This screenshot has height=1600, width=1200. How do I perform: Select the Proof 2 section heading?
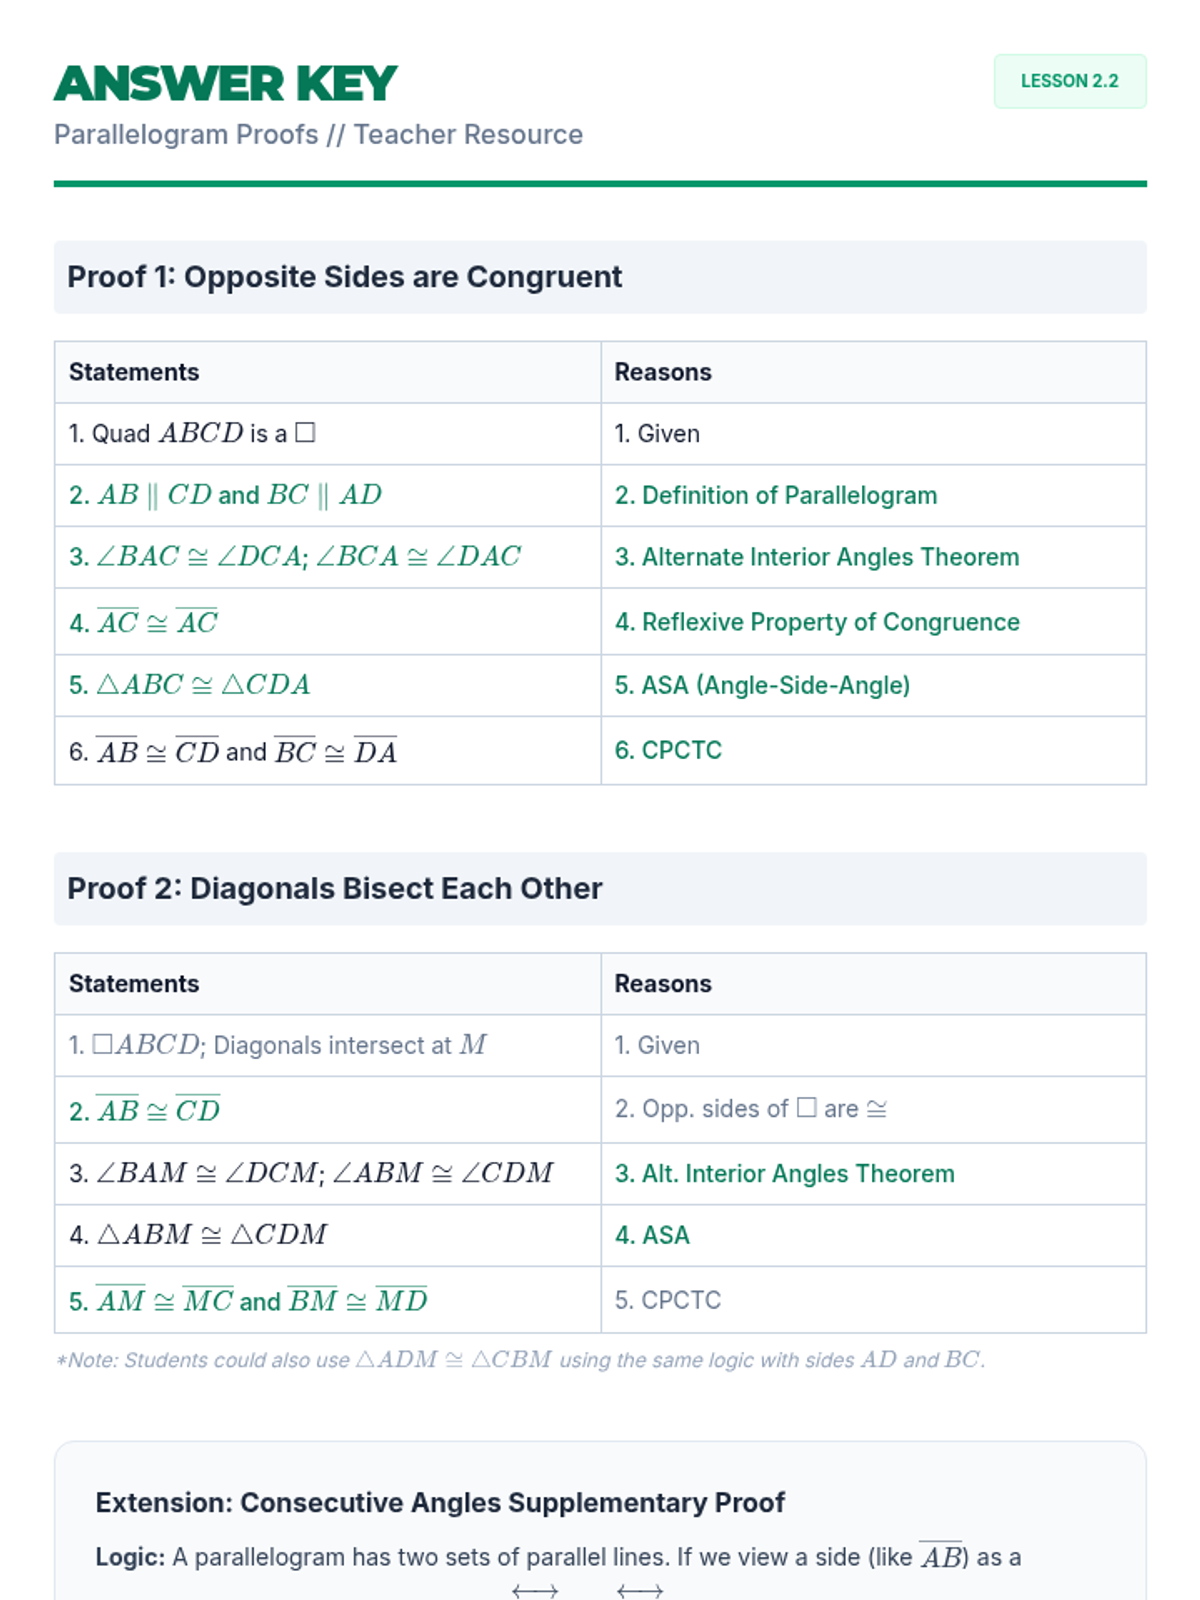click(x=334, y=889)
